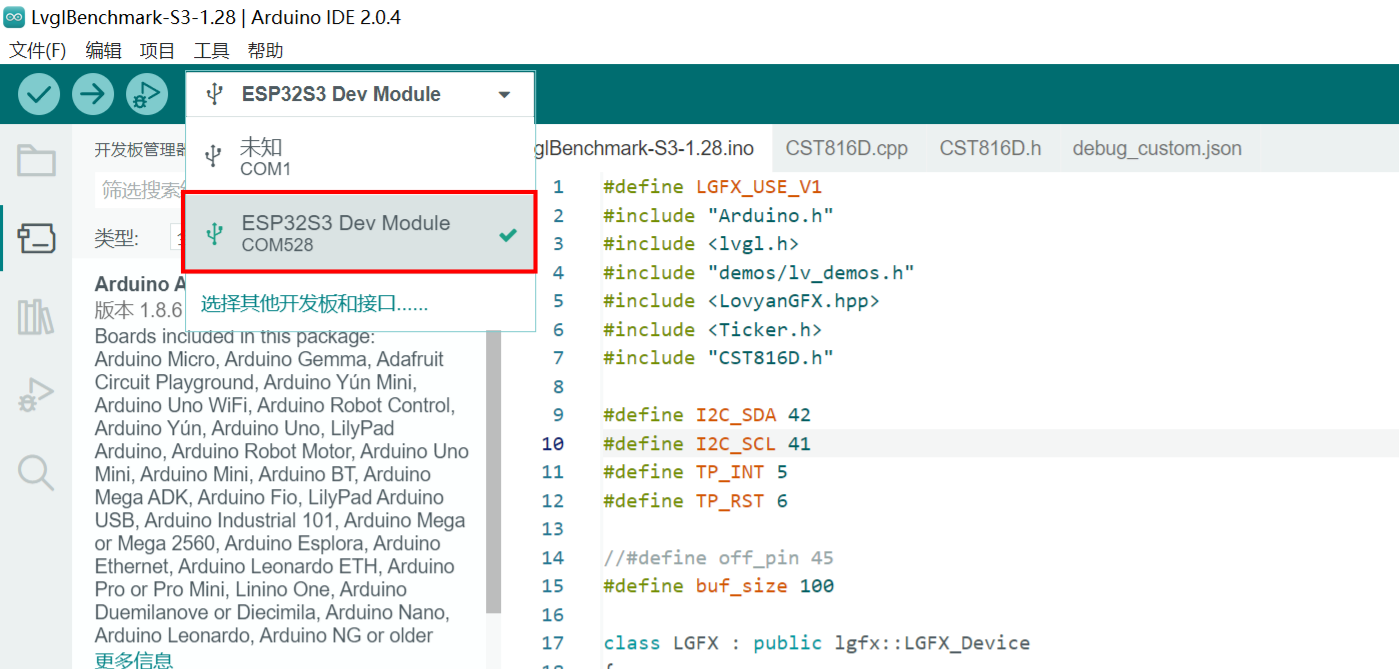Click the Upload arrow button

point(92,95)
